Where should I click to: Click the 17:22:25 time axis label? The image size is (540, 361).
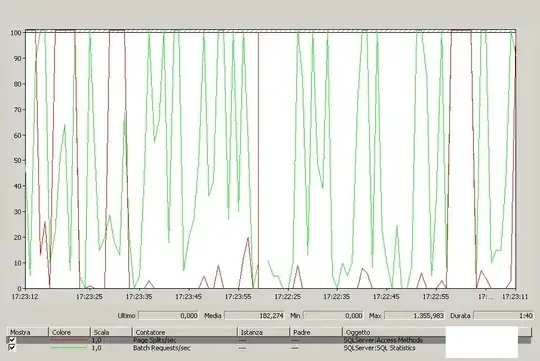[288, 297]
